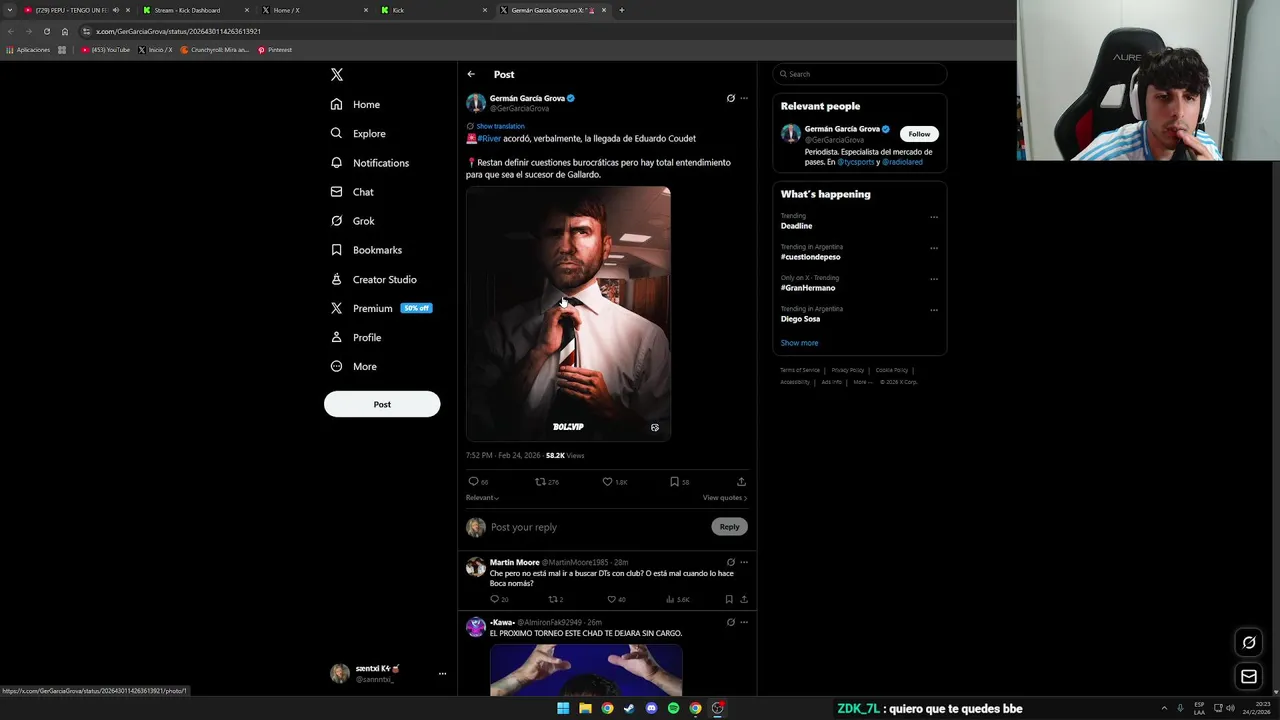Open the Coudet image in the post
This screenshot has width=1280, height=720.
tap(568, 313)
